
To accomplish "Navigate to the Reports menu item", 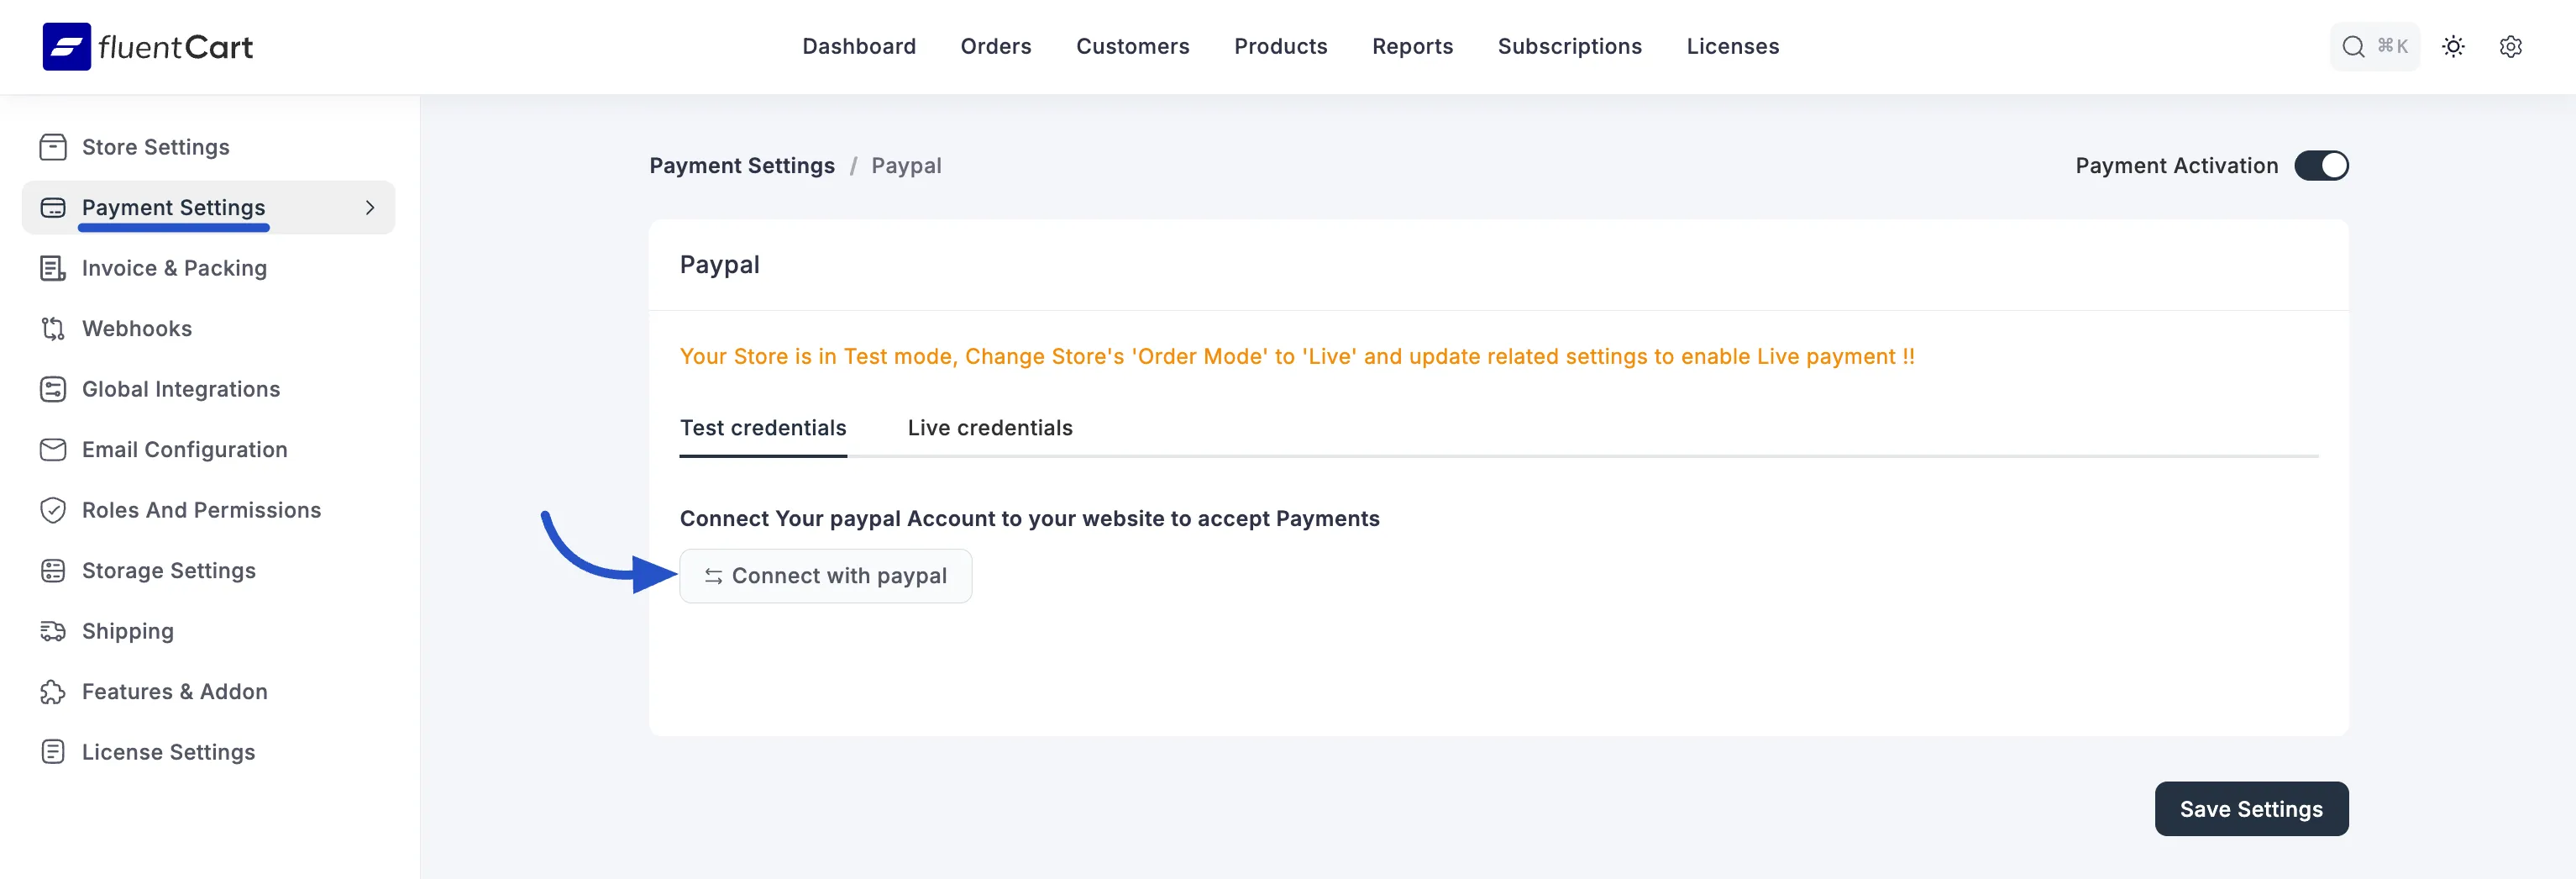I will [x=1412, y=46].
